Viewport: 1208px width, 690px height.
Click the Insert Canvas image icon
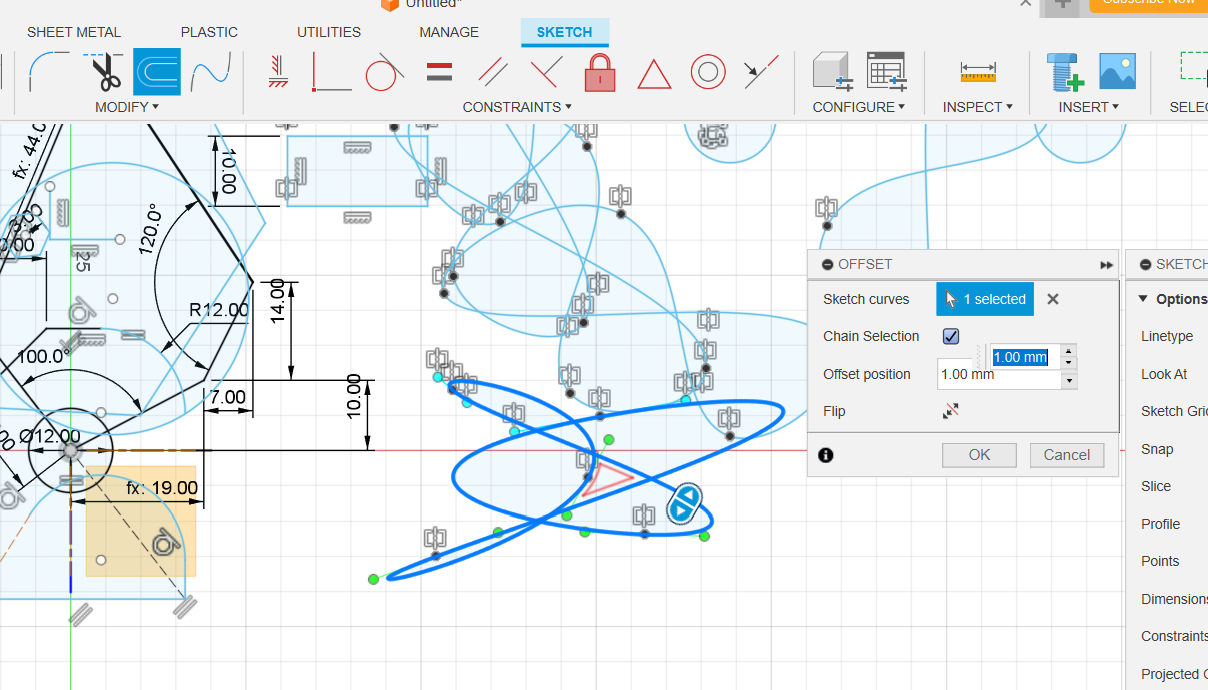(1117, 72)
